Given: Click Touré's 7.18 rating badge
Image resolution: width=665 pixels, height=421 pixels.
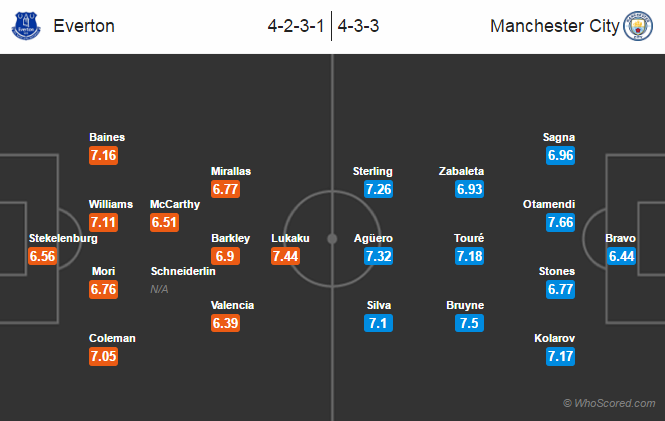Looking at the screenshot, I should click(x=469, y=256).
